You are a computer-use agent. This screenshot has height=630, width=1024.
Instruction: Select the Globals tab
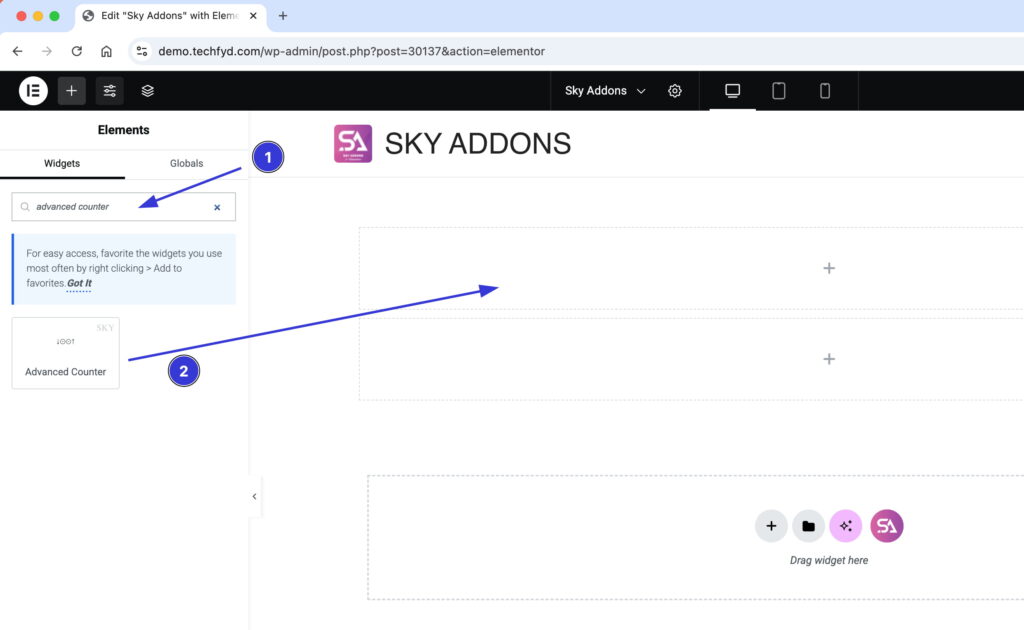[x=187, y=163]
